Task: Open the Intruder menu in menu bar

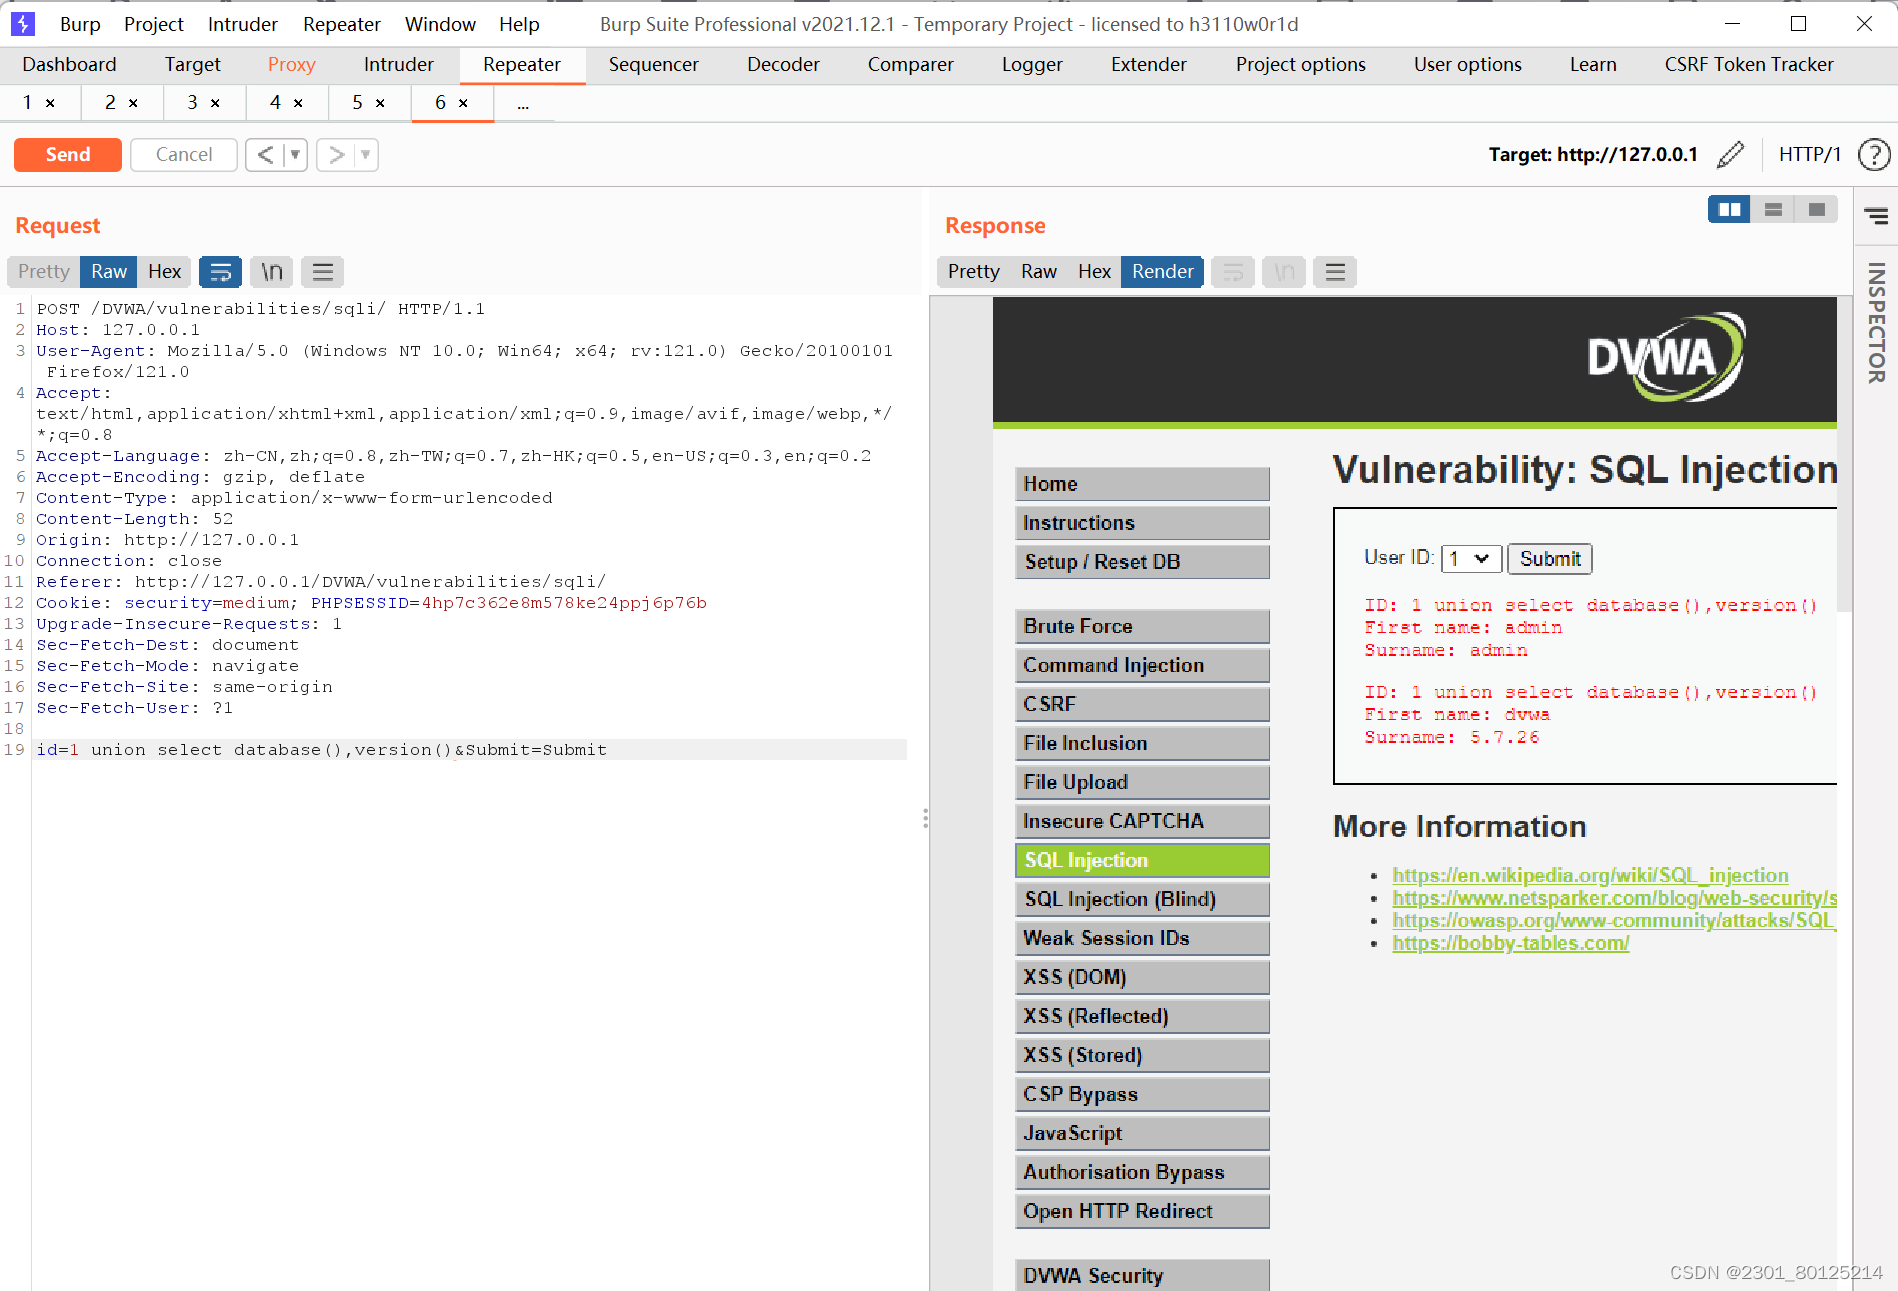Action: tap(243, 24)
